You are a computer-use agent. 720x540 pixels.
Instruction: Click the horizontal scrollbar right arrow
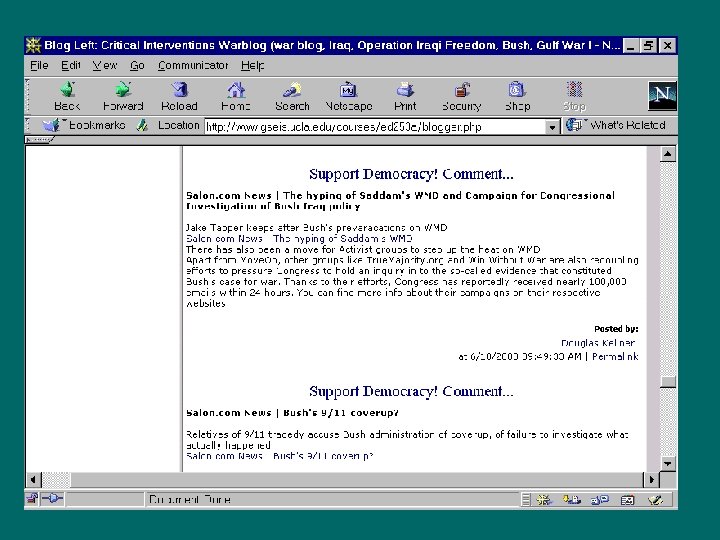click(652, 480)
